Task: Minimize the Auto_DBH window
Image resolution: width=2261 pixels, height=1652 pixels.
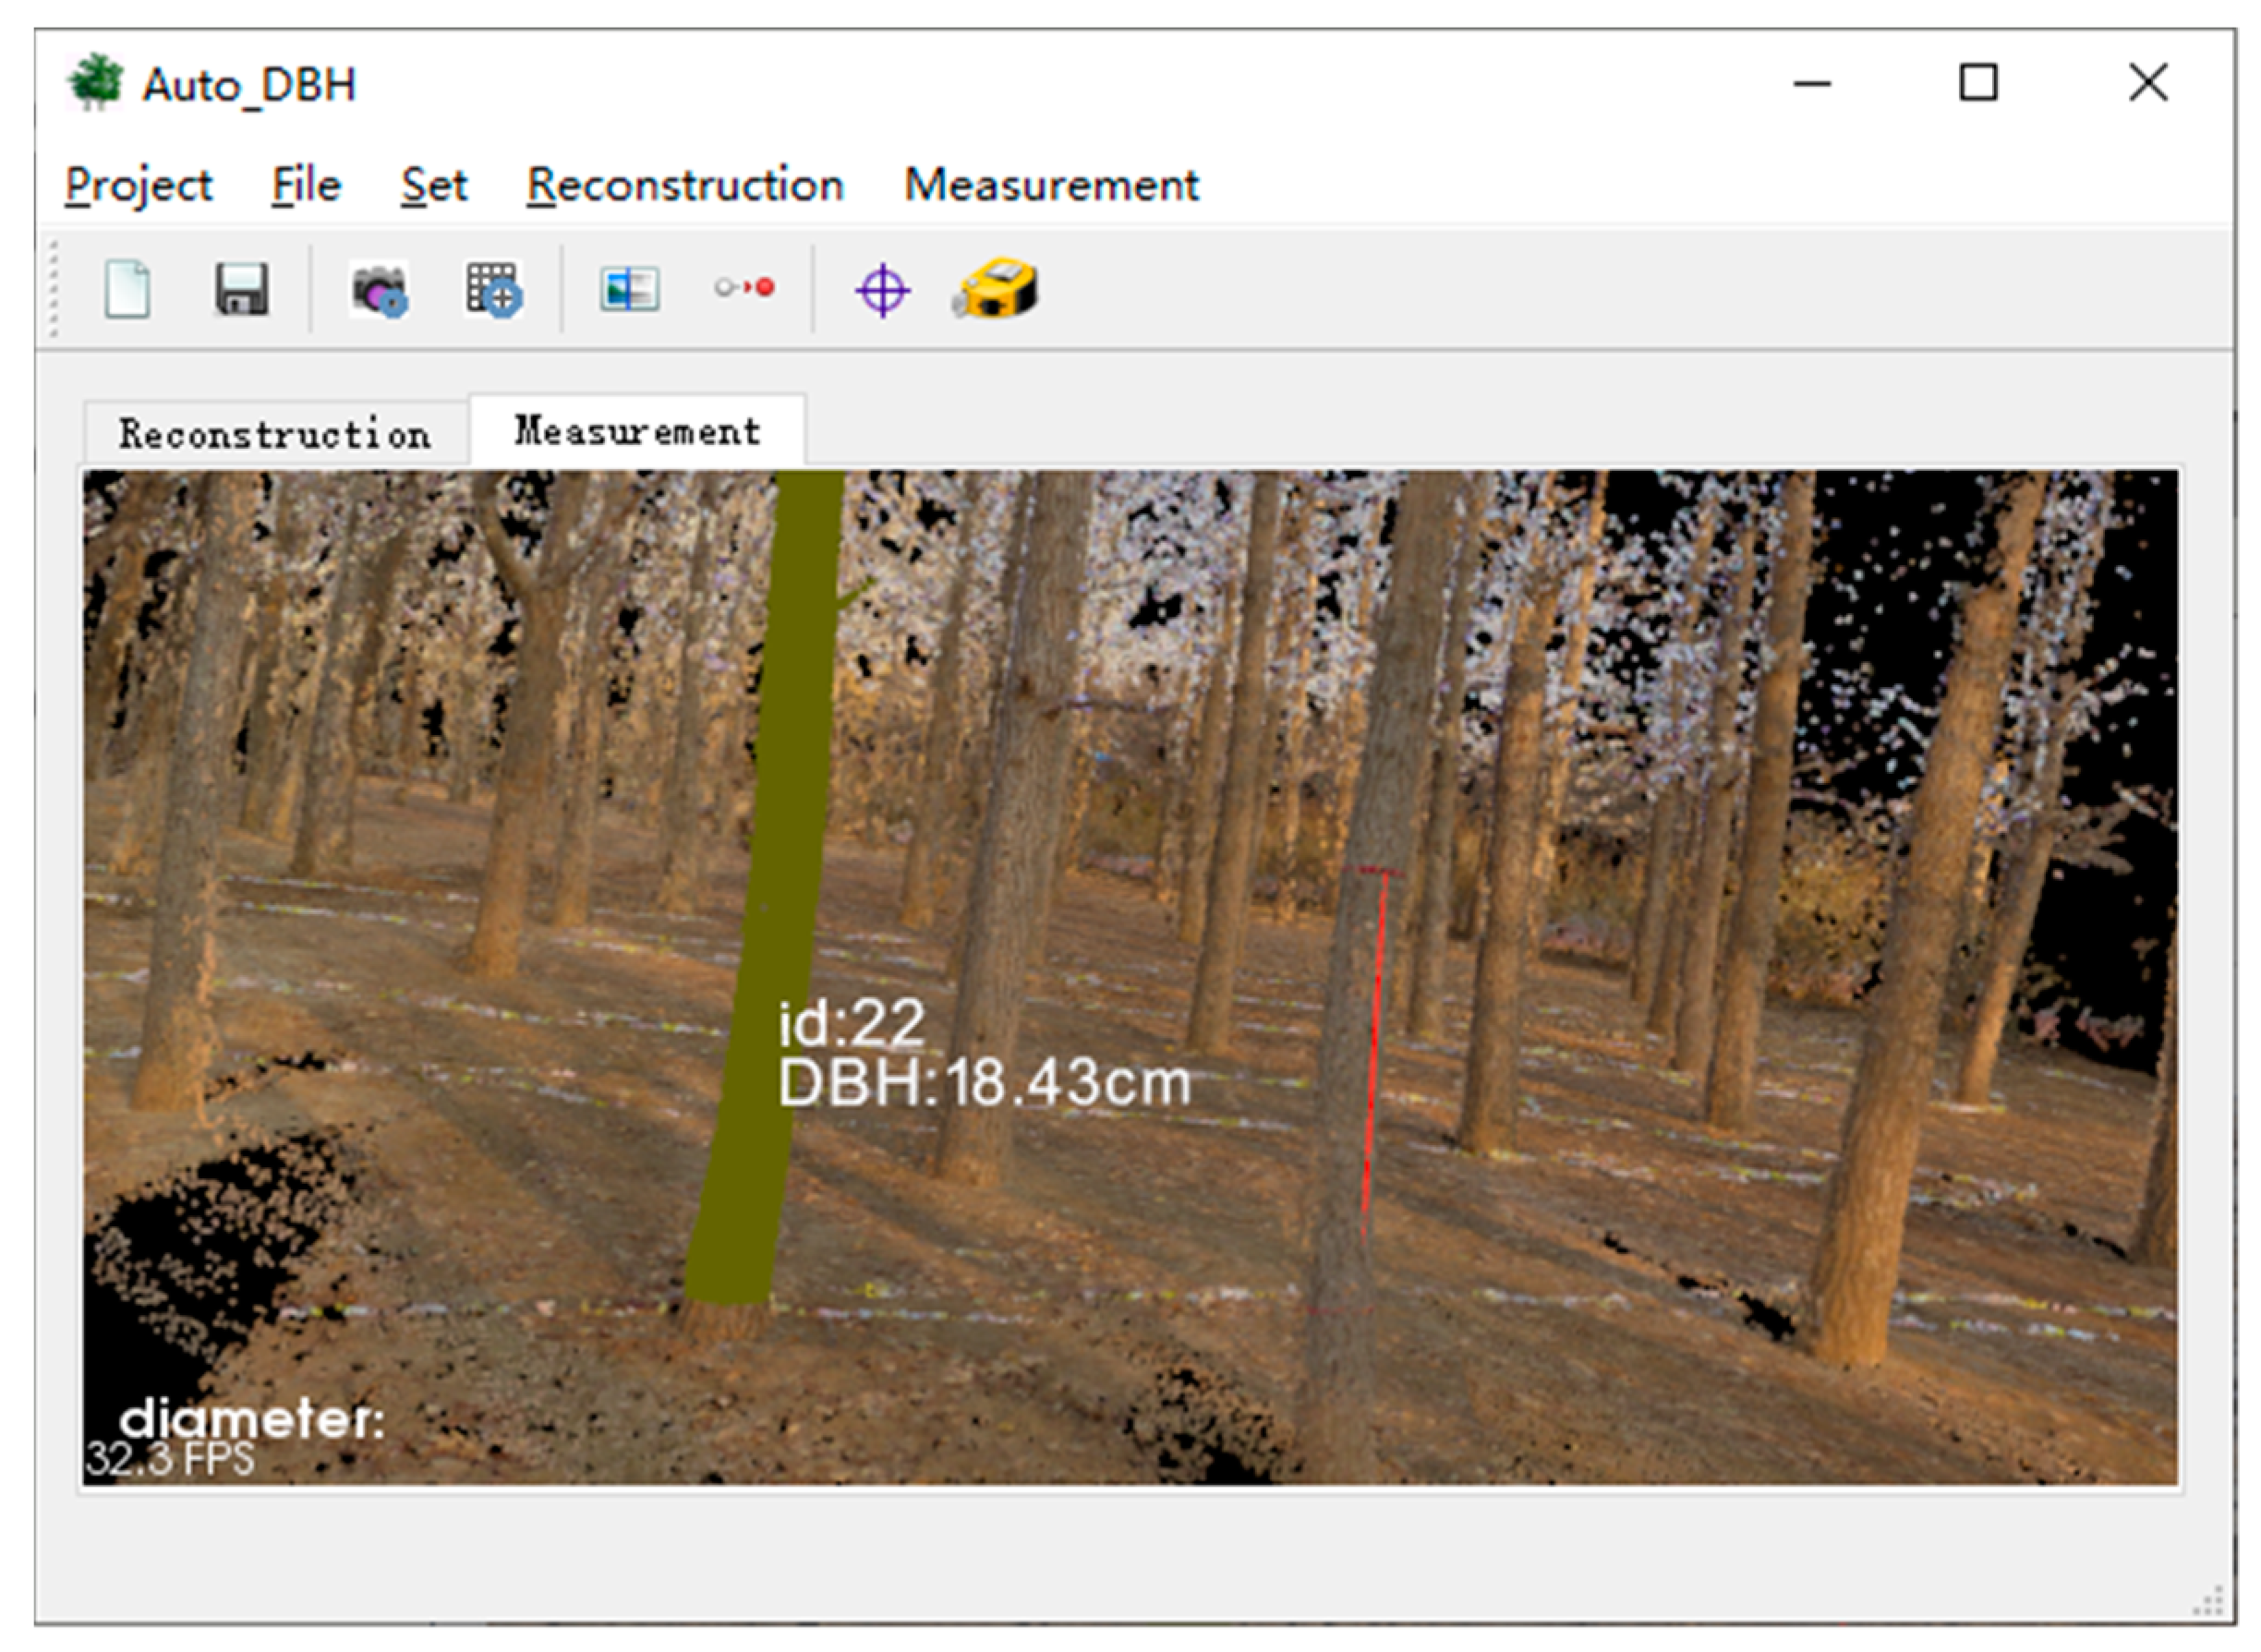Action: pos(1811,84)
